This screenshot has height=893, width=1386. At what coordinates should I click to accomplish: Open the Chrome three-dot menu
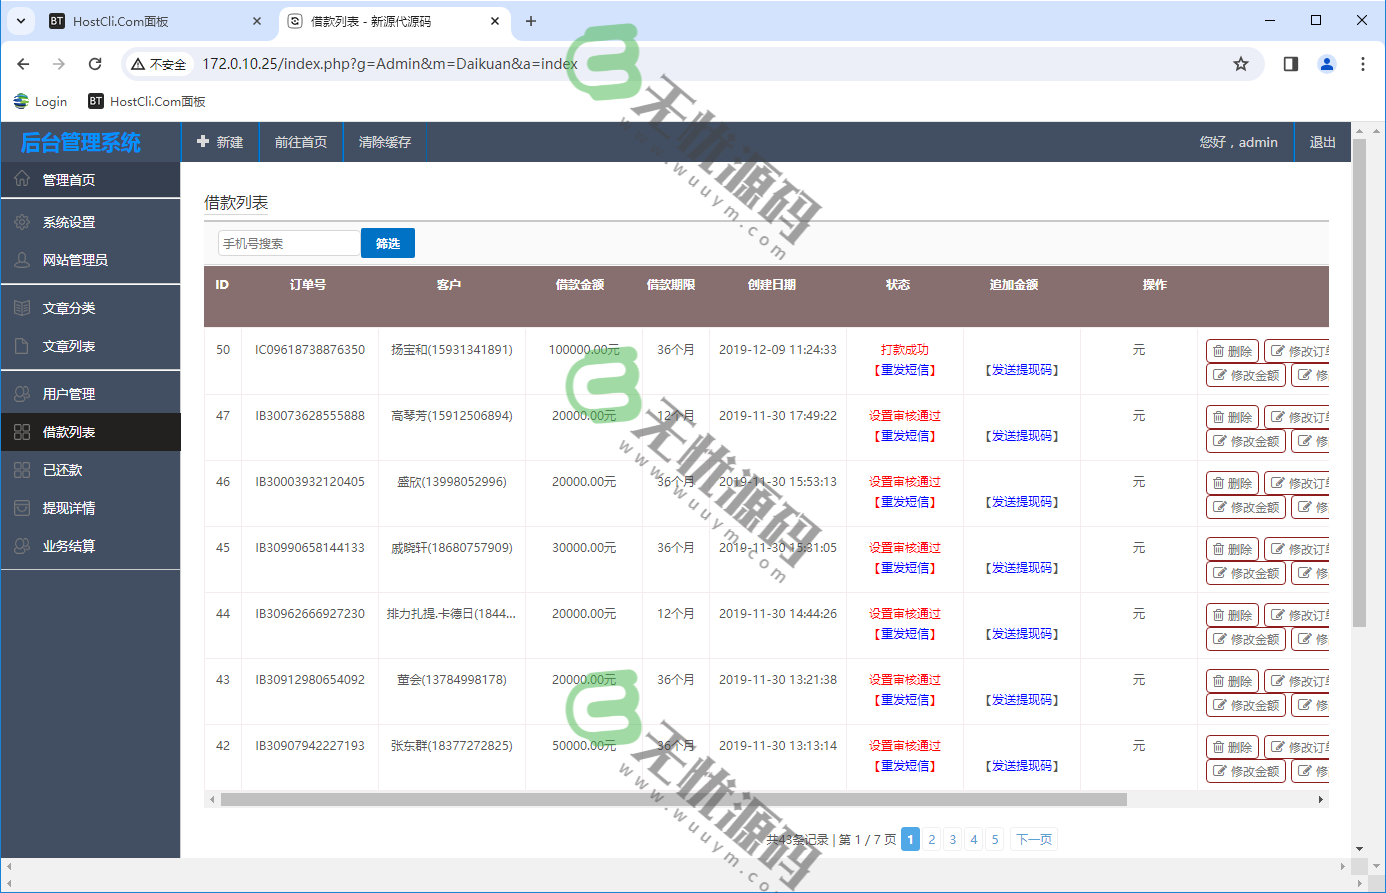pos(1362,64)
